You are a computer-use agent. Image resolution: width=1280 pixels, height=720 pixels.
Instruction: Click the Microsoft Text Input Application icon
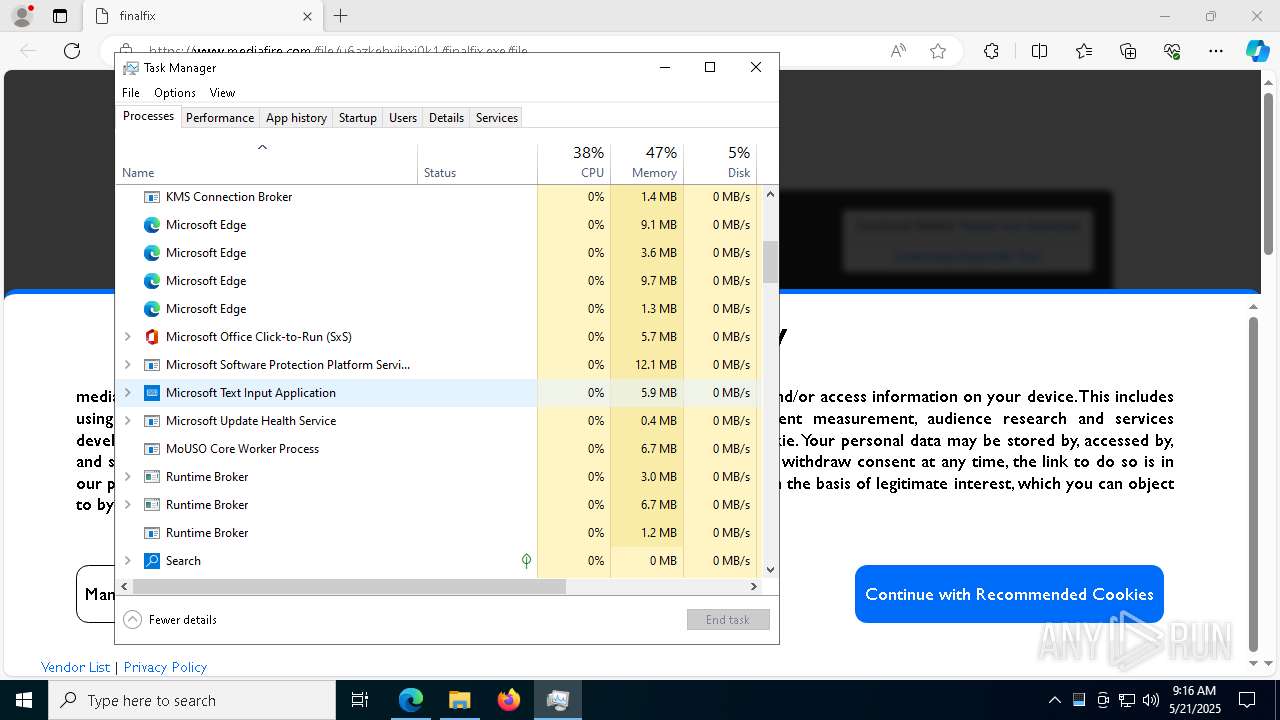point(152,393)
